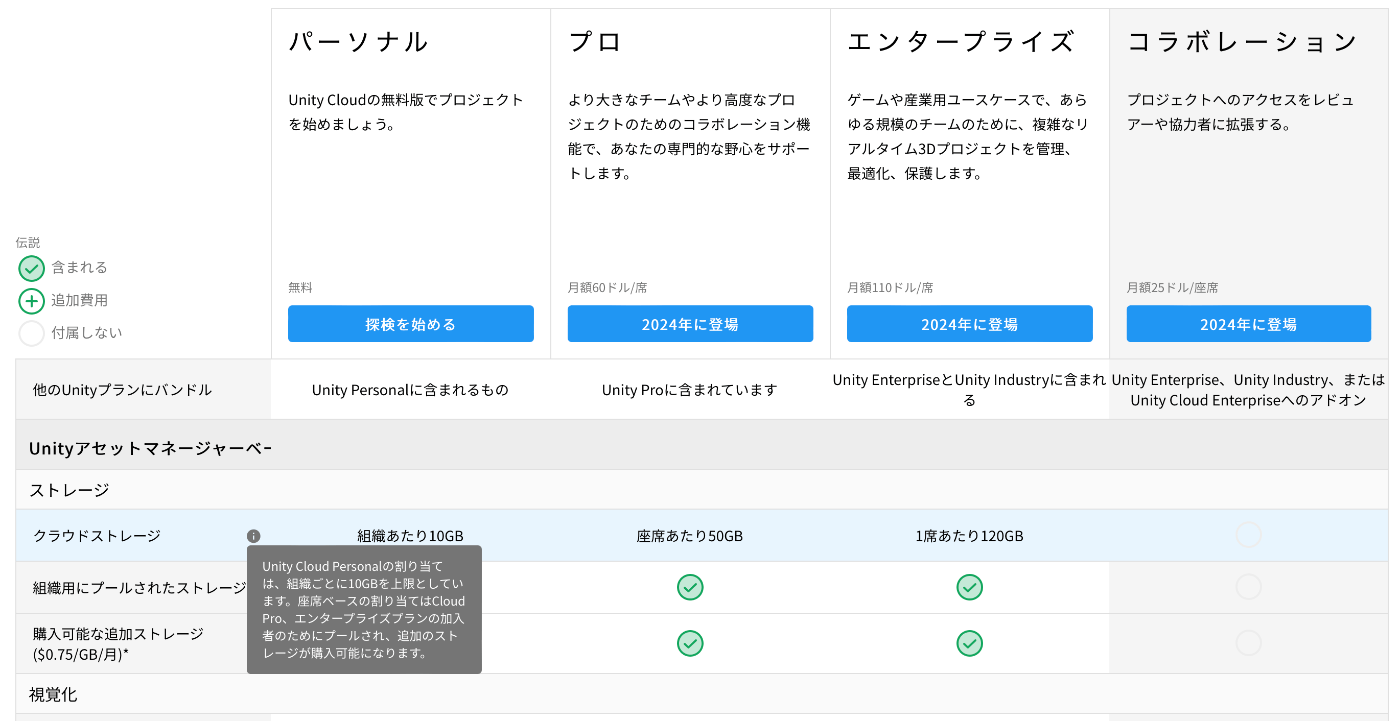Viewport: 1400px width, 721px height.
Task: Click the 無料 price text under パーソナル
Action: 300,287
